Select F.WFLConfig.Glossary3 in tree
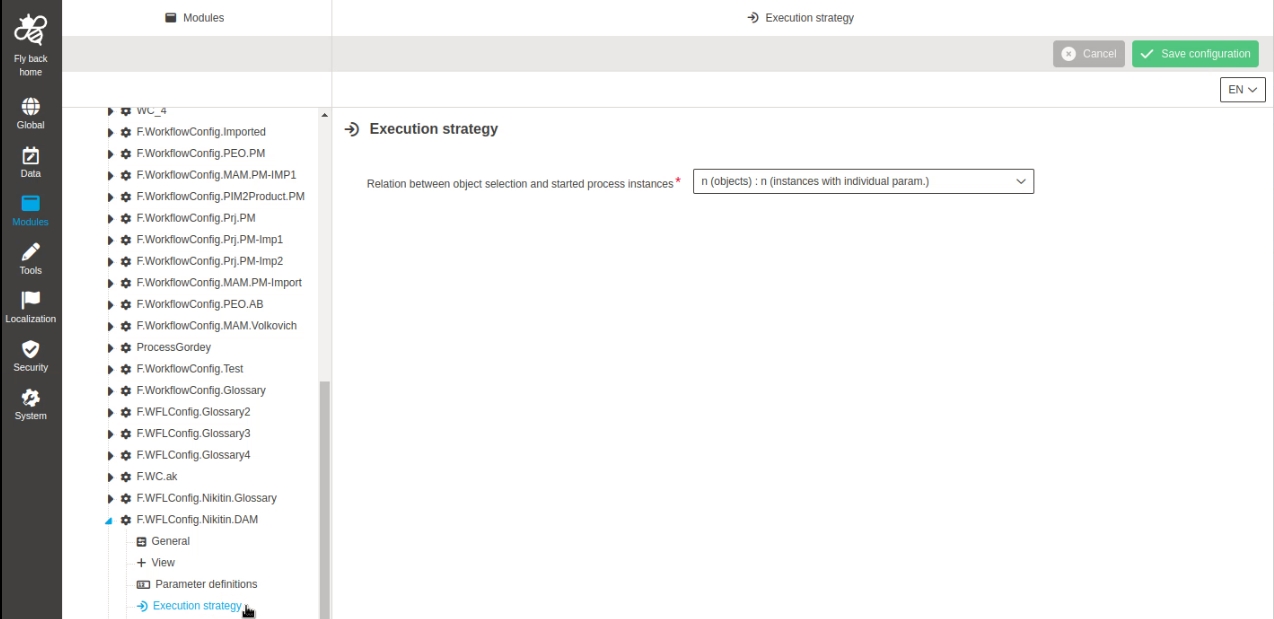The height and width of the screenshot is (619, 1274). pos(194,433)
